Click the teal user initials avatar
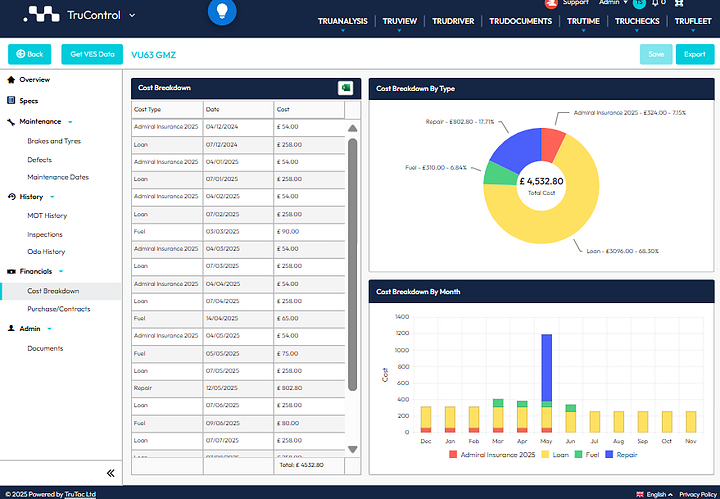 click(x=639, y=3)
